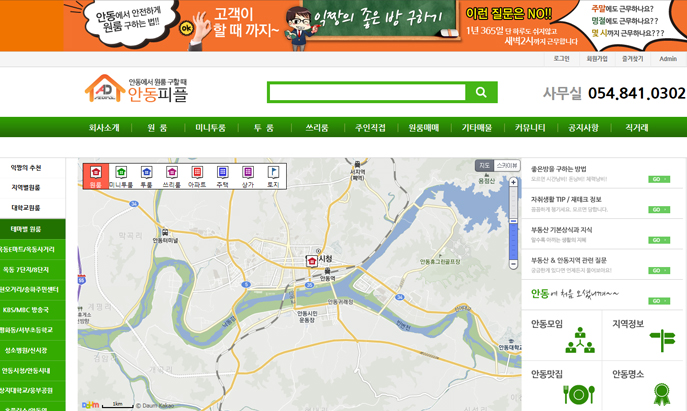
Task: Click GO button next to 좋은방을 구하는 방법
Action: click(659, 179)
